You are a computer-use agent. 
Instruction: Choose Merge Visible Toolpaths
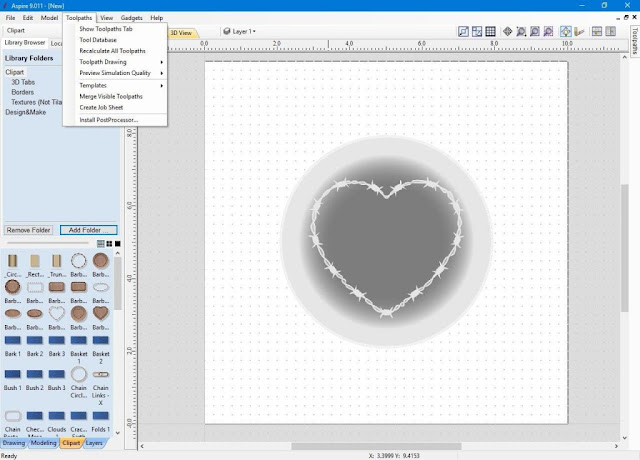115,96
